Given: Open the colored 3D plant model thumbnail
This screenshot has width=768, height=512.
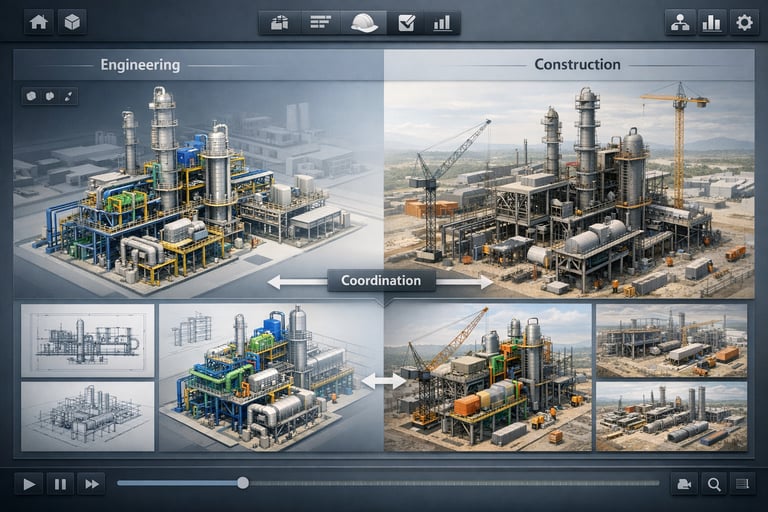Looking at the screenshot, I should tap(271, 377).
